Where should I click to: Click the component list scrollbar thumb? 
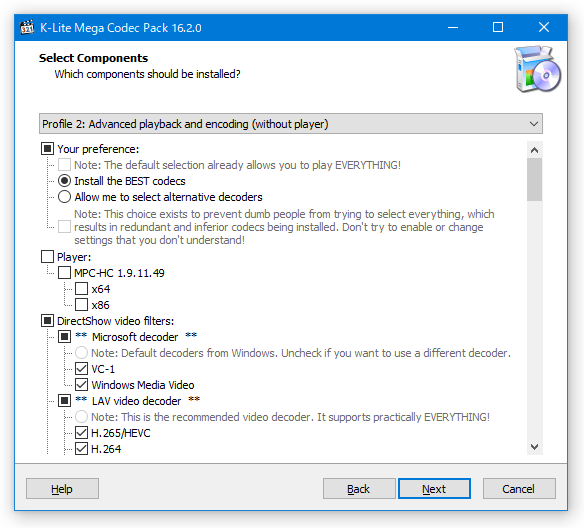(x=534, y=179)
